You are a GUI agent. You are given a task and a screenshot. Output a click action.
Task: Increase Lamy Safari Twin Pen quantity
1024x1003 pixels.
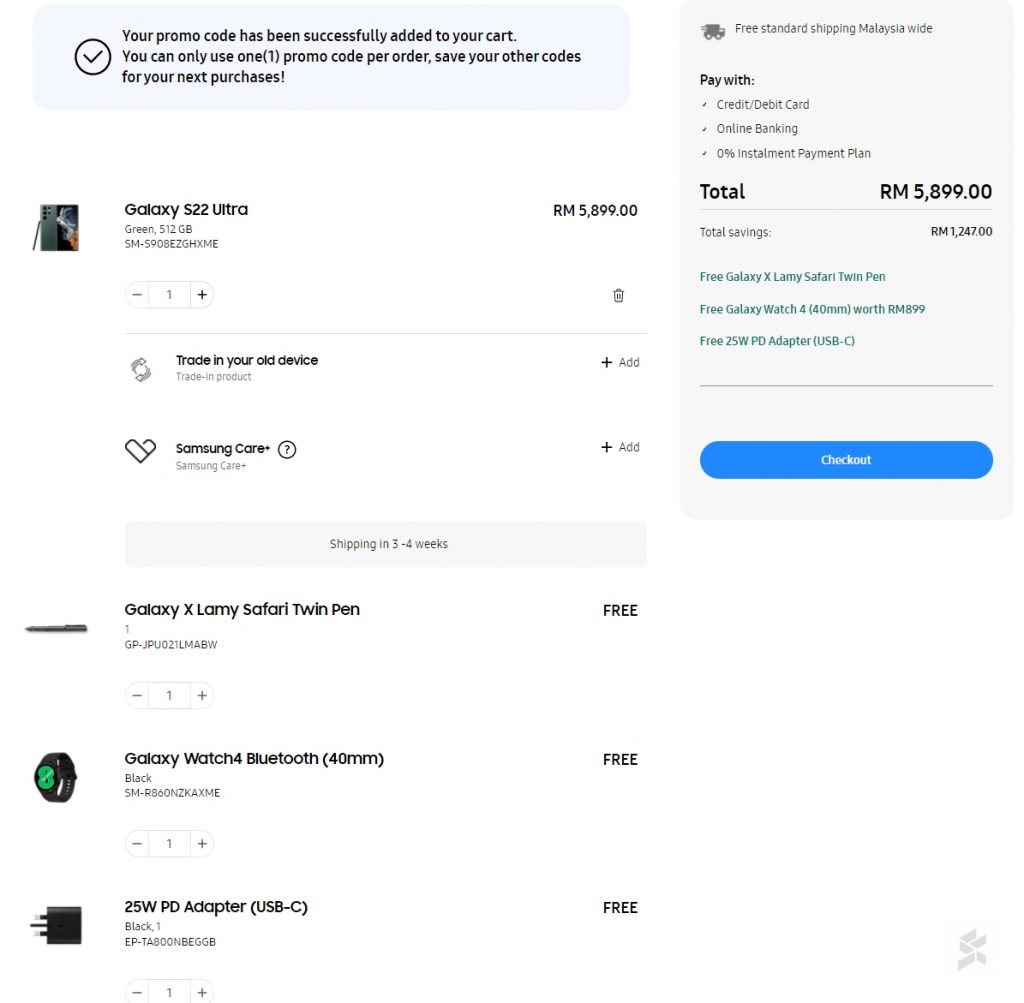click(202, 696)
